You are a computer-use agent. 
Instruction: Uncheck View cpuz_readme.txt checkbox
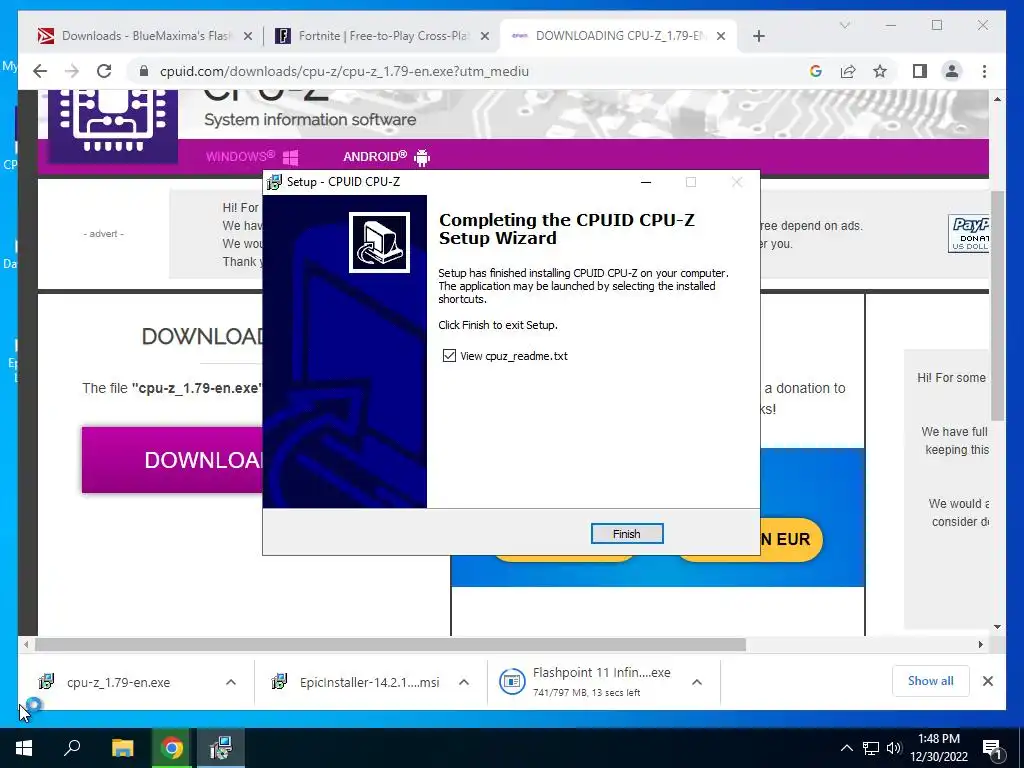449,355
